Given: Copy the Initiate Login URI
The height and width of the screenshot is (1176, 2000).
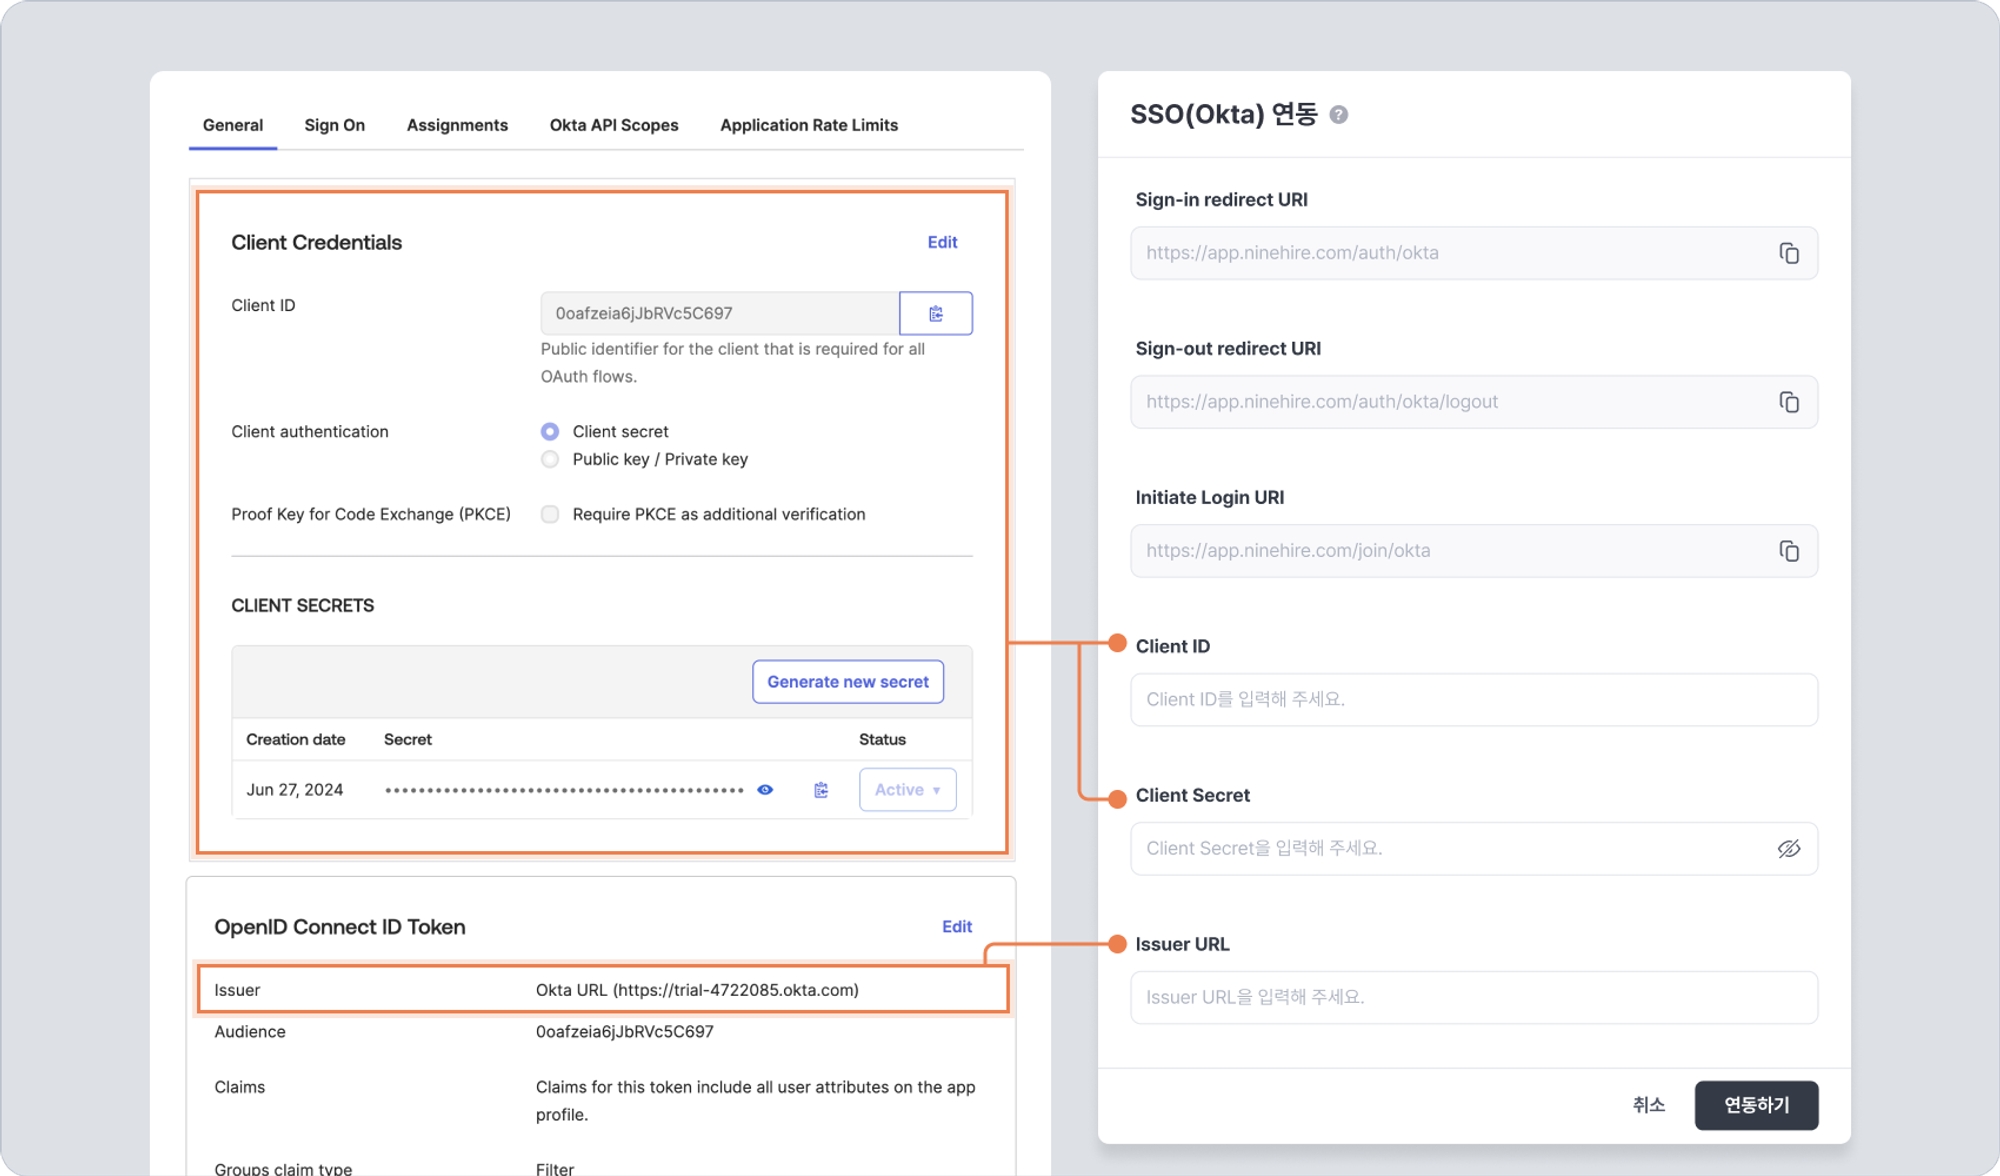Looking at the screenshot, I should pos(1788,551).
